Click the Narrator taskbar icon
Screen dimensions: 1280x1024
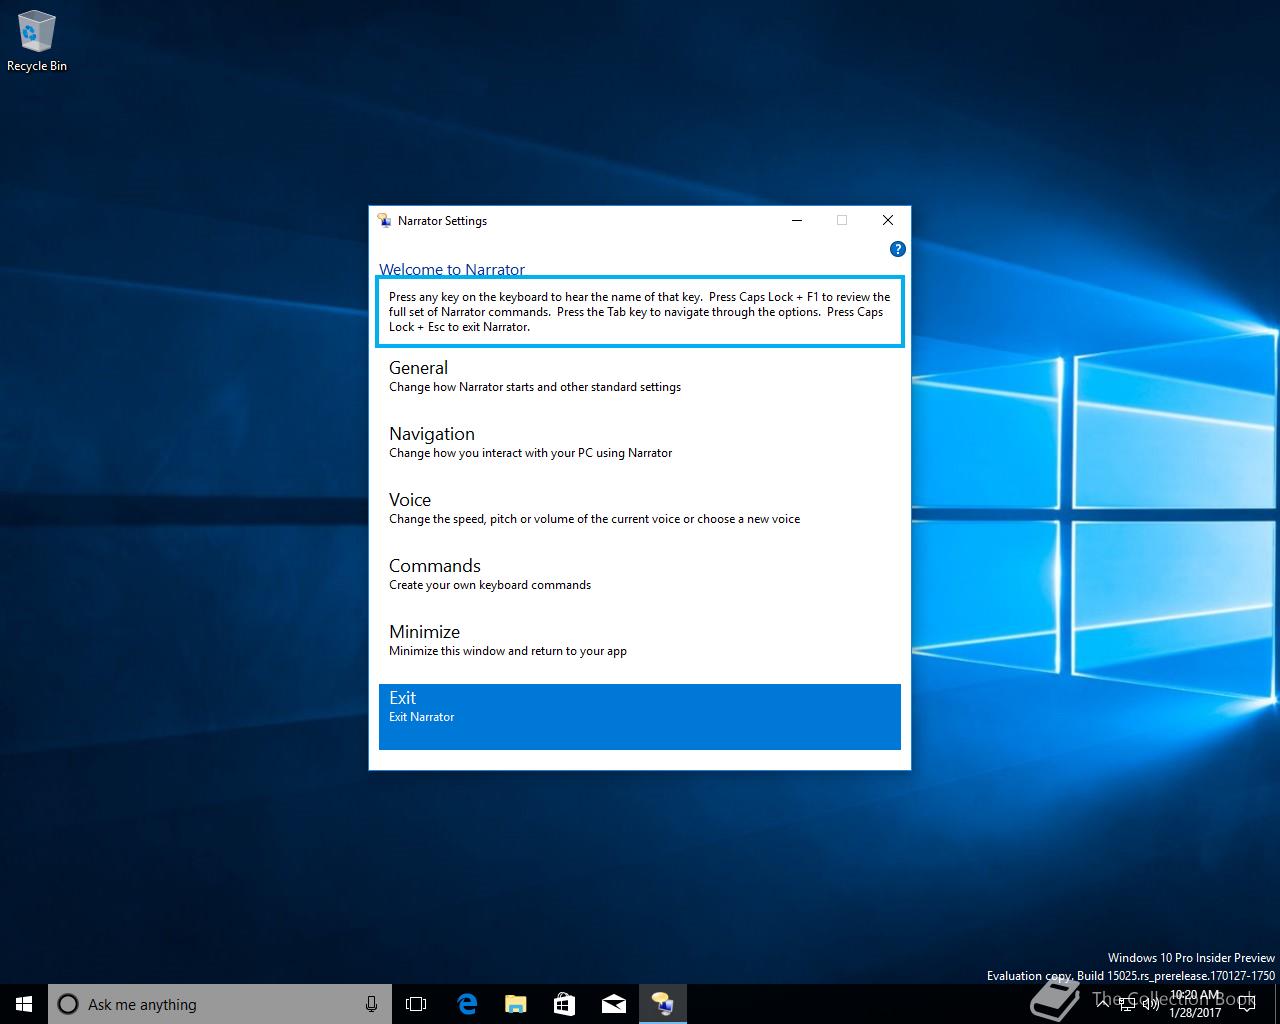(662, 1004)
